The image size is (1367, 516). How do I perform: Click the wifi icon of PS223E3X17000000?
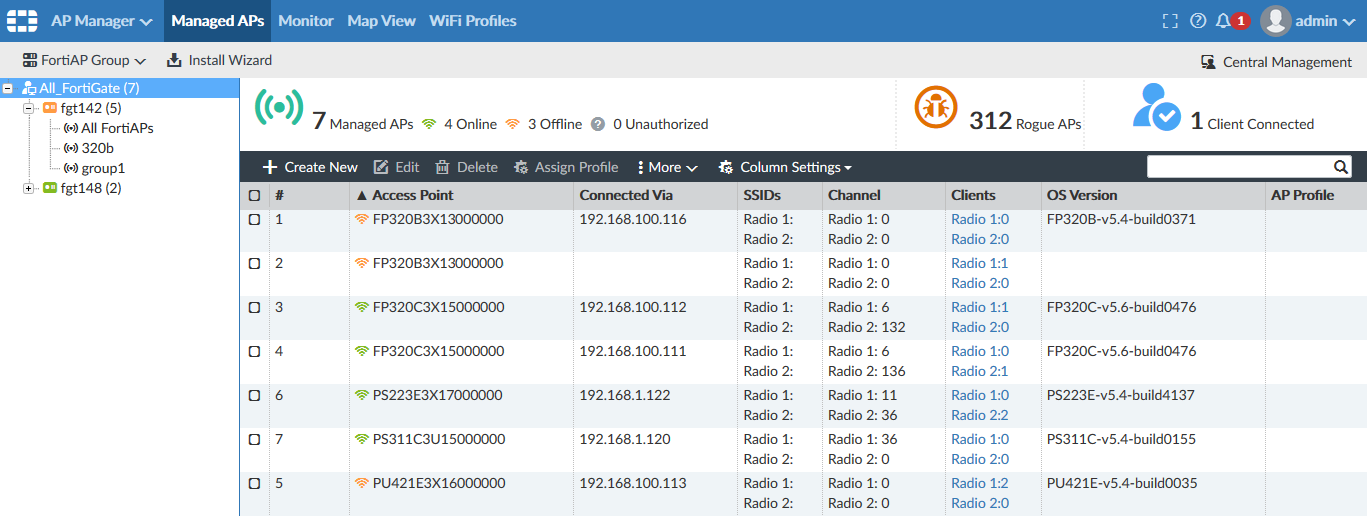[x=362, y=395]
